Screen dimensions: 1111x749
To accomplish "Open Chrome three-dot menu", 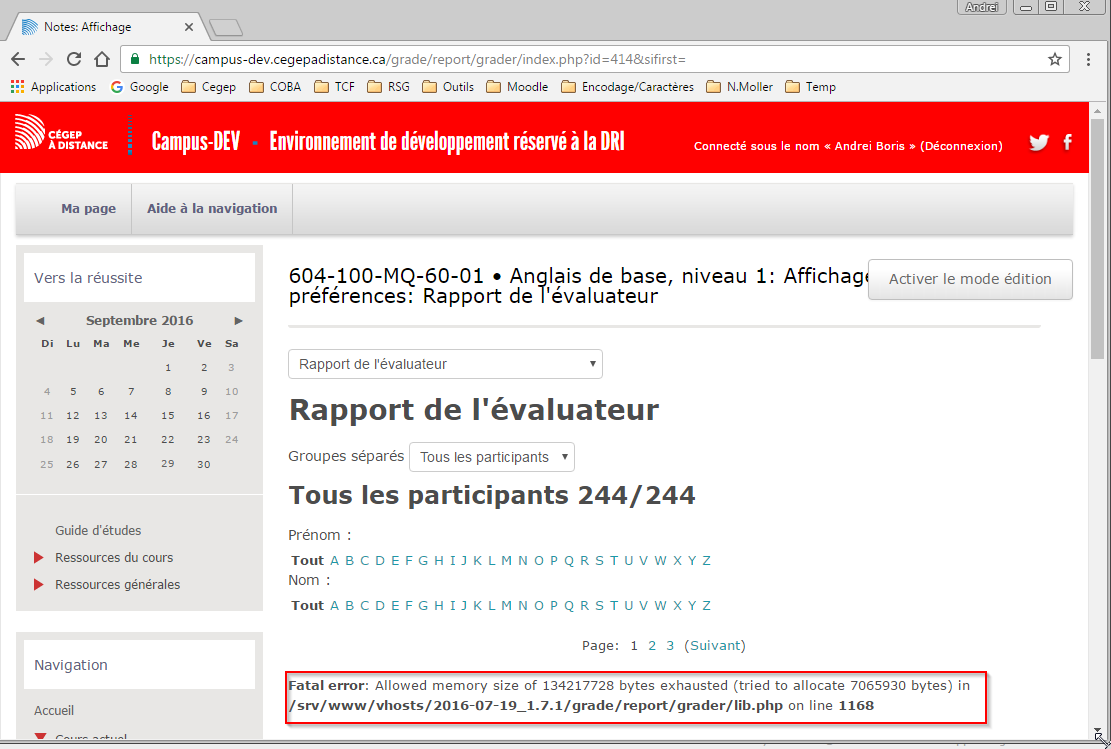I will [1089, 59].
